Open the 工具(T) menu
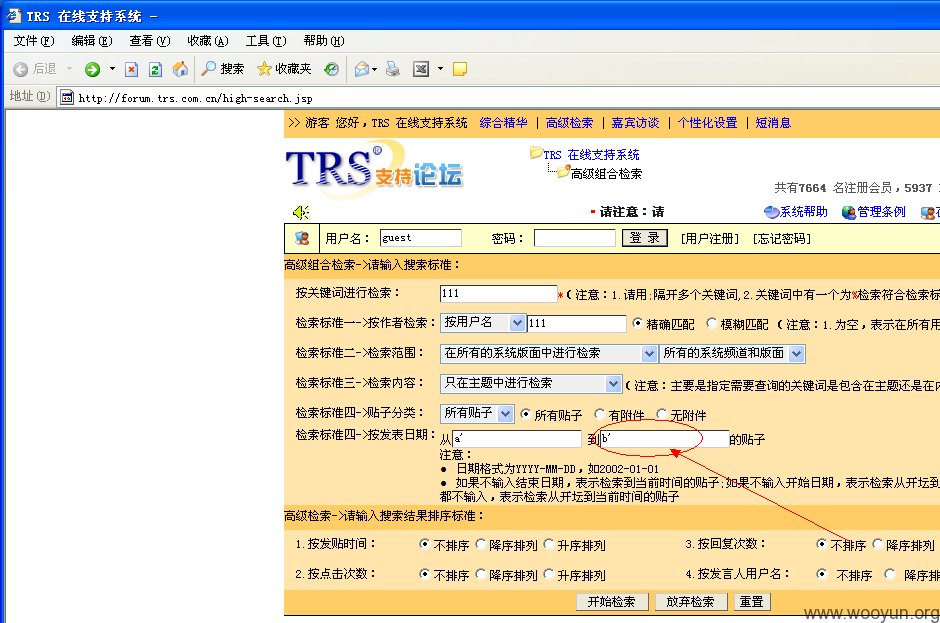Image resolution: width=940 pixels, height=623 pixels. pos(266,41)
